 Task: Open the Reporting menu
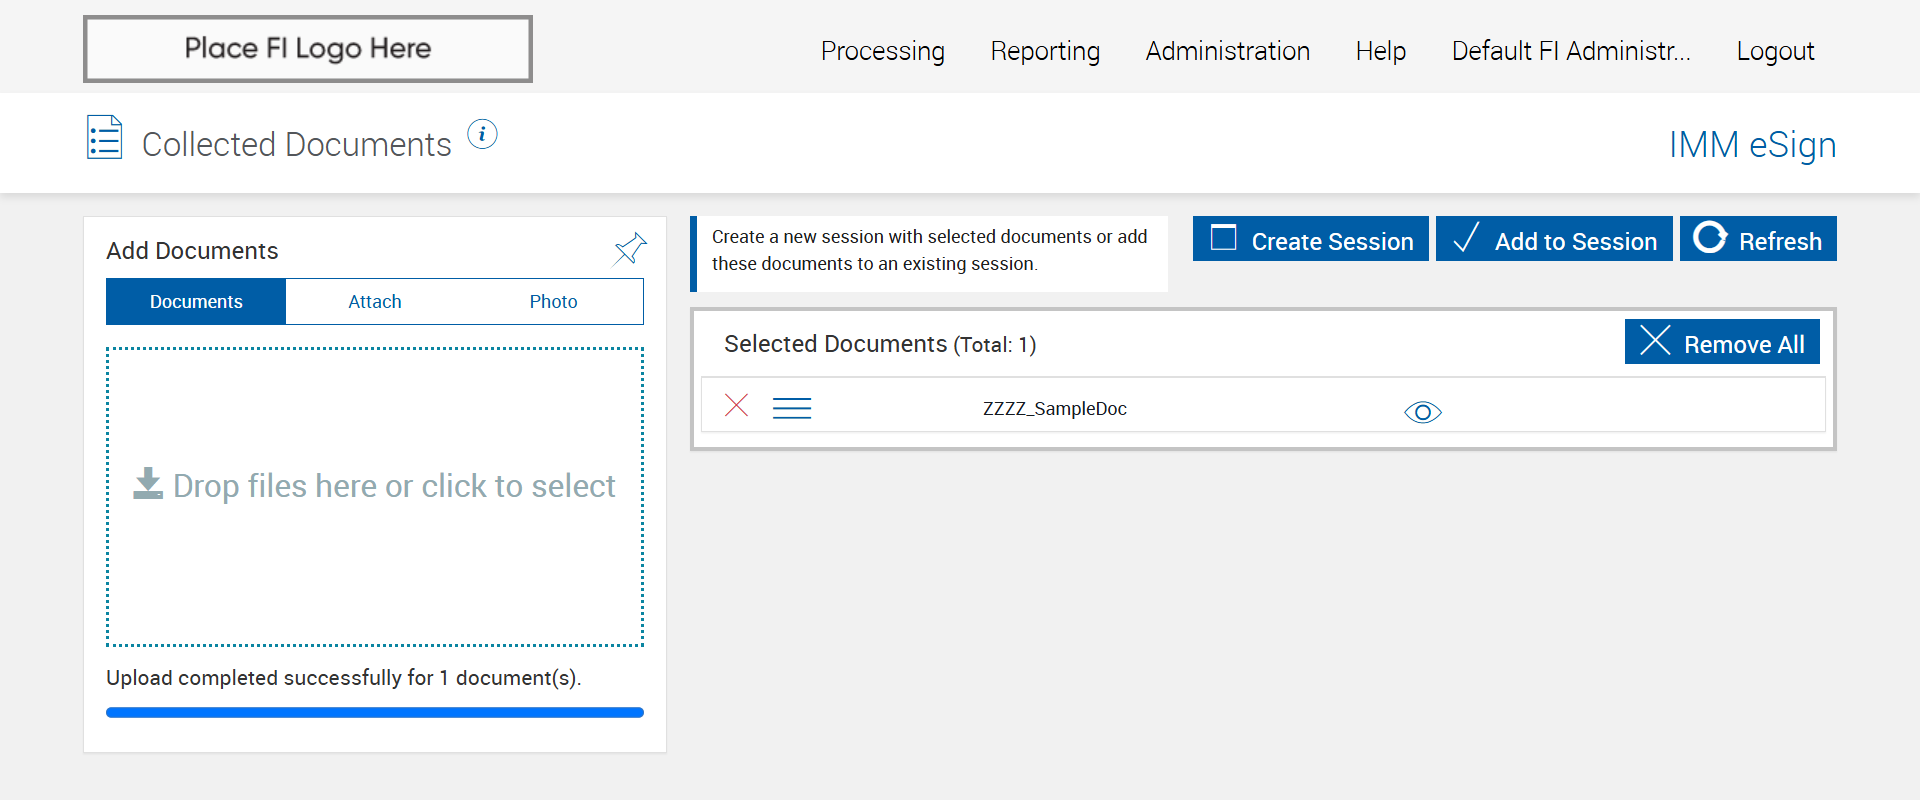point(1045,51)
